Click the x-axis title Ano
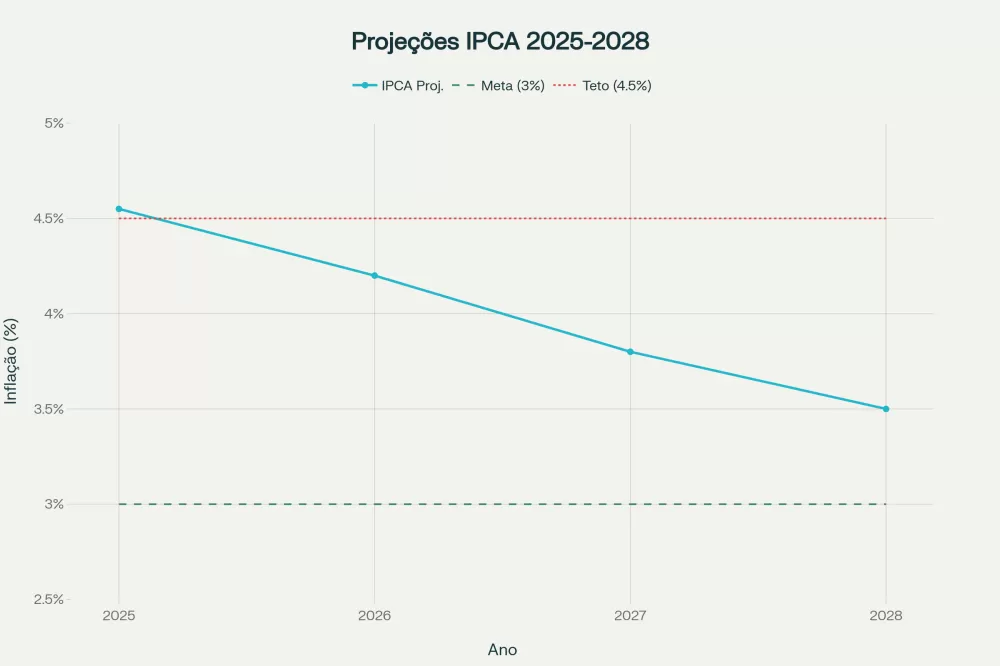This screenshot has height=666, width=1000. 502,649
